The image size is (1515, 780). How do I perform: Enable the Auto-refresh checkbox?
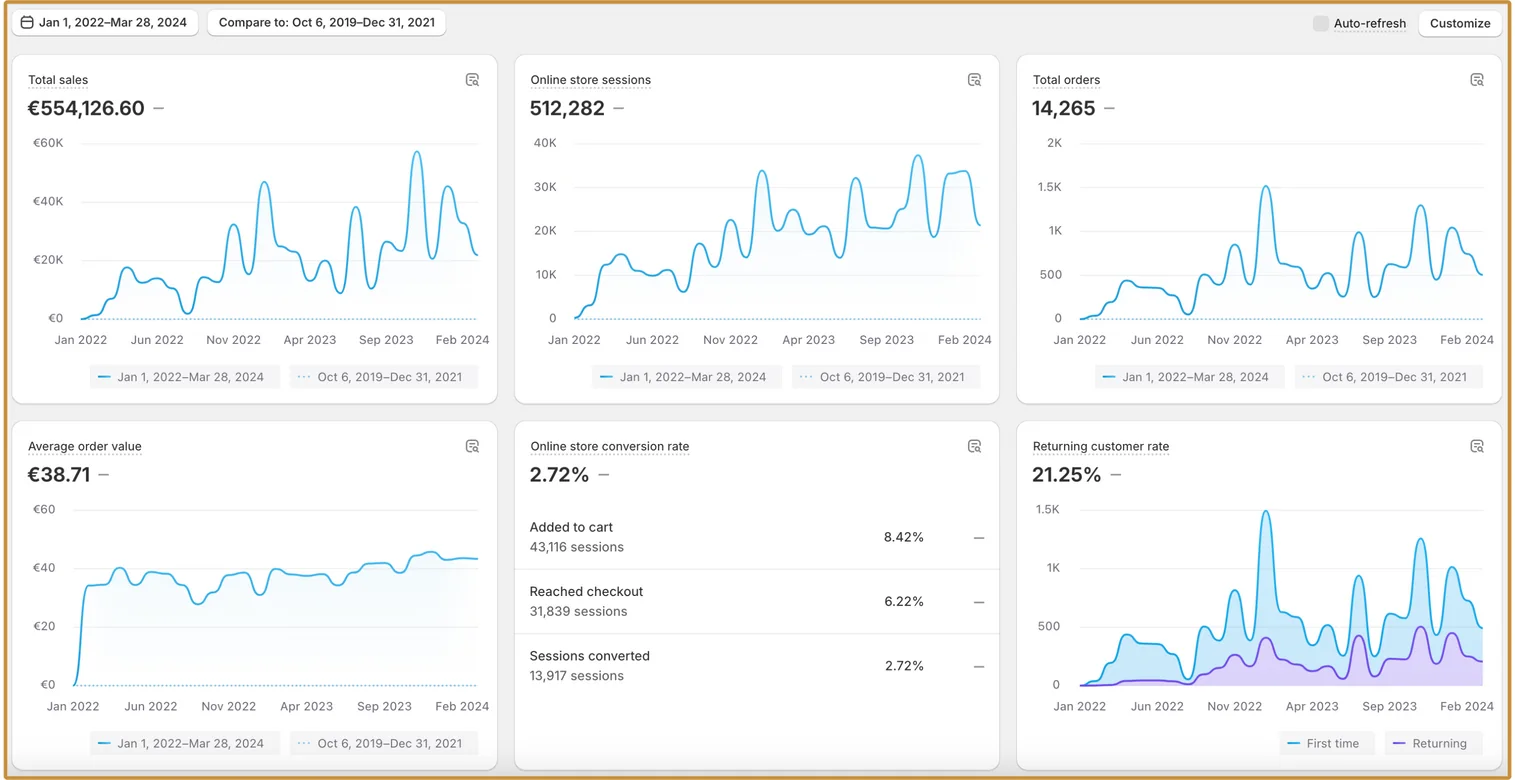point(1321,23)
